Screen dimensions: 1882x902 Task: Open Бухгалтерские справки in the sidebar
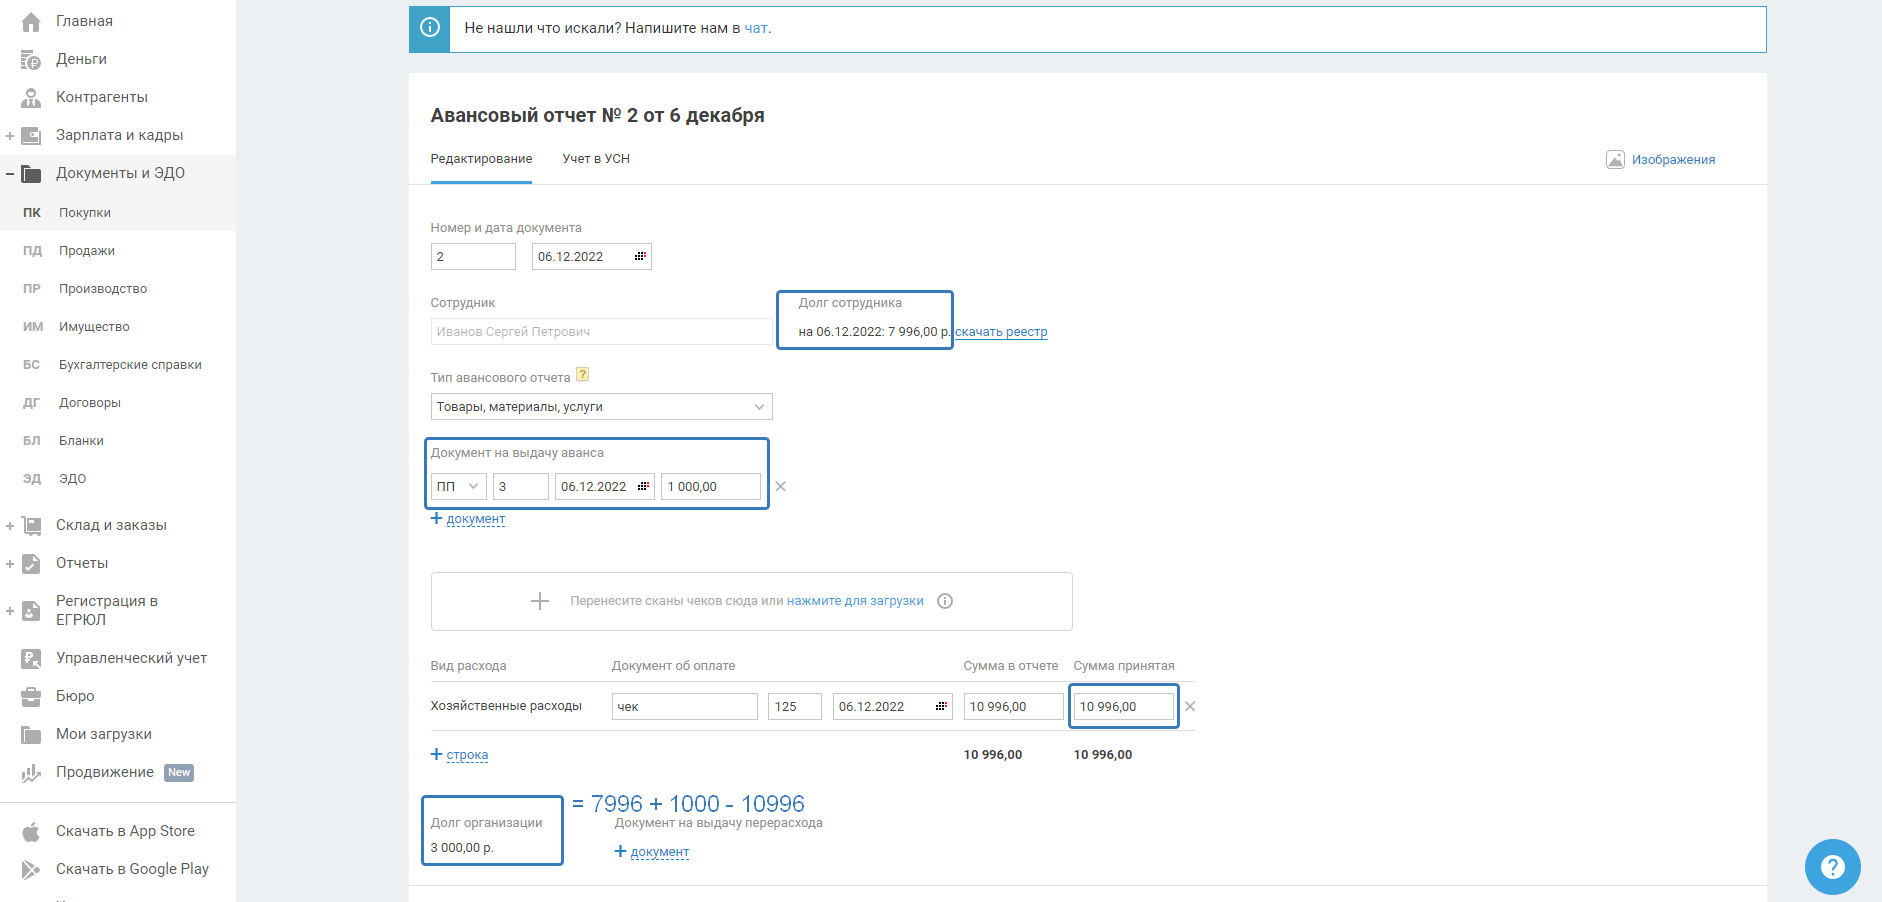(130, 365)
